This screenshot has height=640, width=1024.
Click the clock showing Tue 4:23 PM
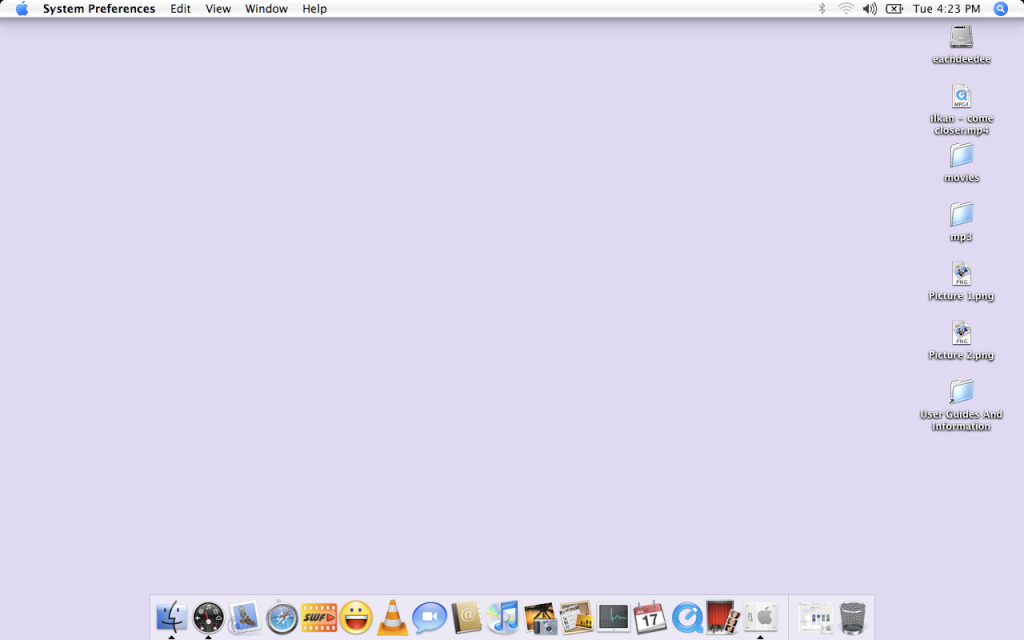point(948,9)
